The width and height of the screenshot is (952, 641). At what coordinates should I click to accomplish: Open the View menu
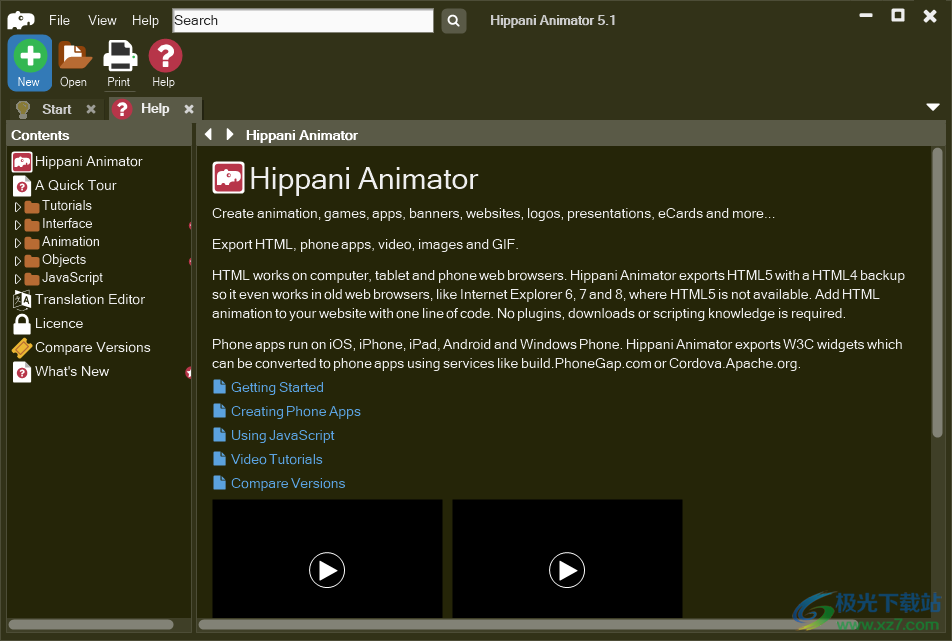(x=102, y=20)
